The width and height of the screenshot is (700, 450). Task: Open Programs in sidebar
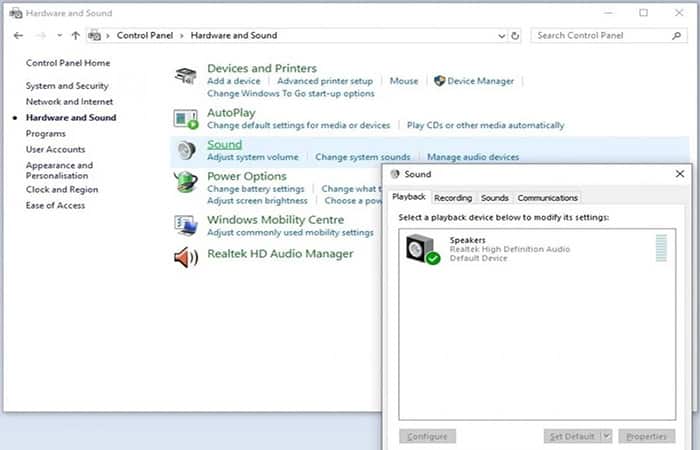[46, 133]
